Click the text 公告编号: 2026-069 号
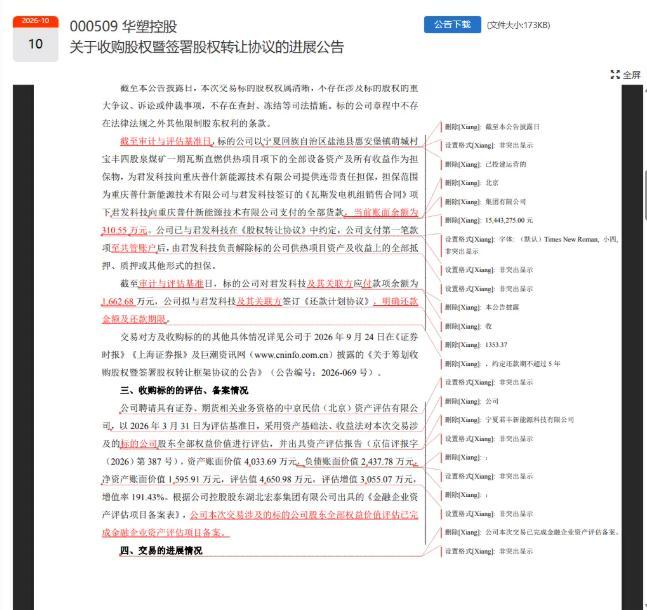Viewport: 647px width, 610px height. click(x=321, y=373)
